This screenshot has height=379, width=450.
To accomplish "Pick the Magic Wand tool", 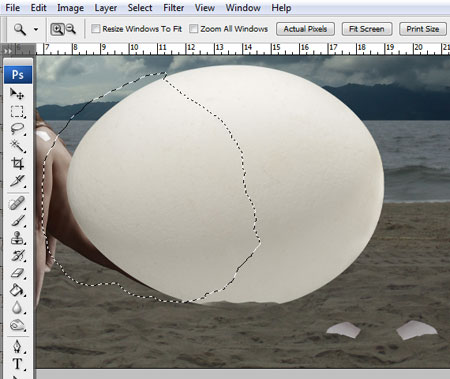I will point(17,146).
